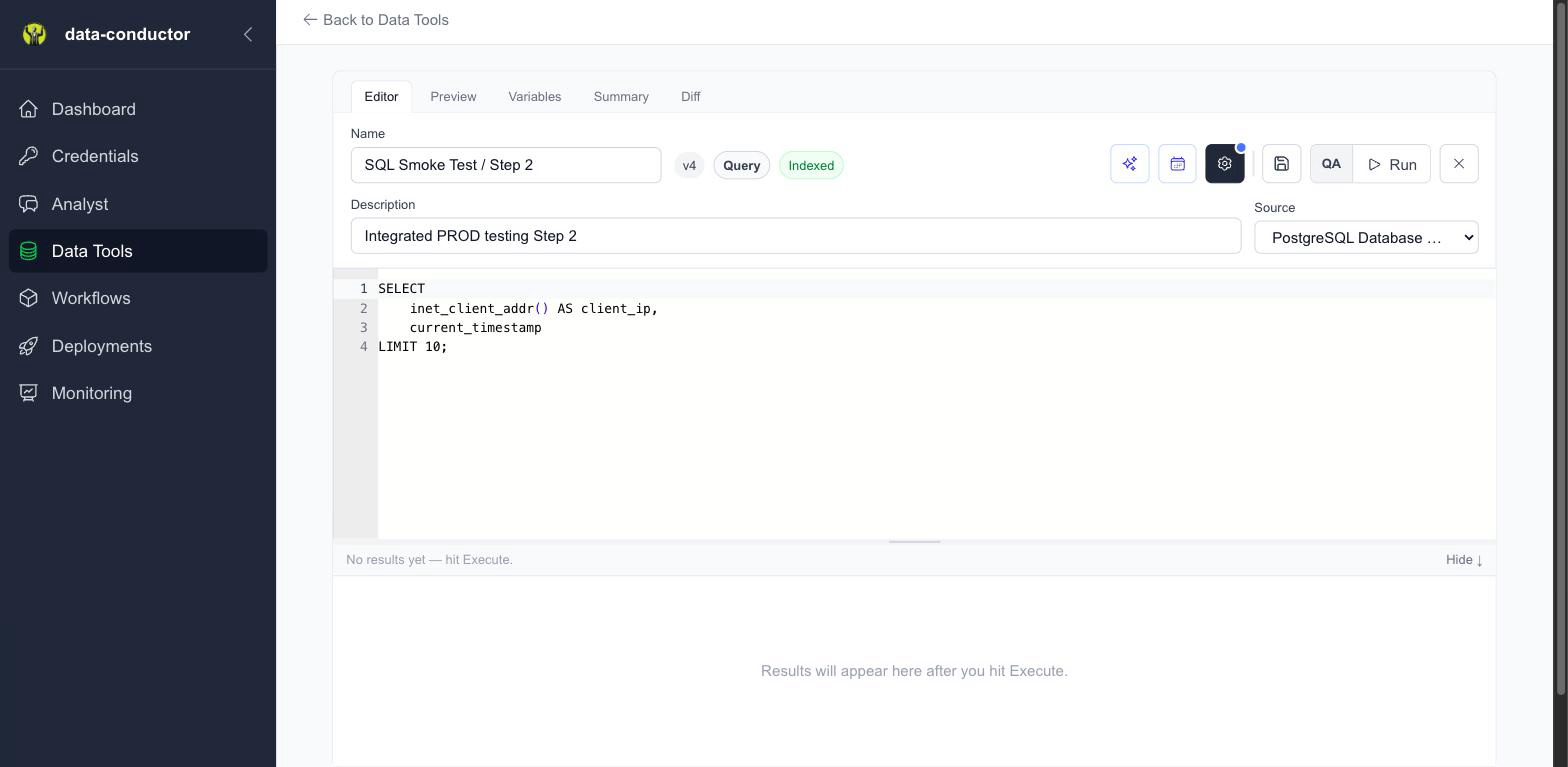Image resolution: width=1568 pixels, height=767 pixels.
Task: Open the settings gear button
Action: 1225,164
